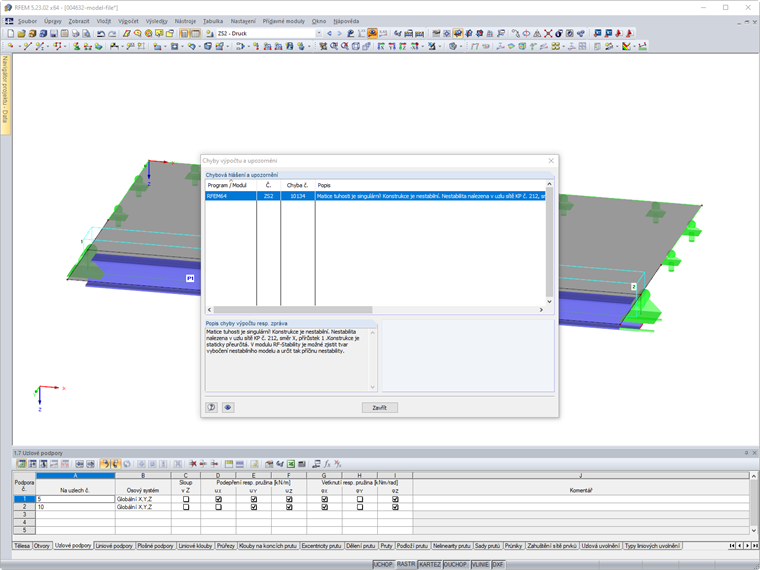Click the fx with red X icon in table toolbar
Screen dimensions: 760x570
pos(338,464)
